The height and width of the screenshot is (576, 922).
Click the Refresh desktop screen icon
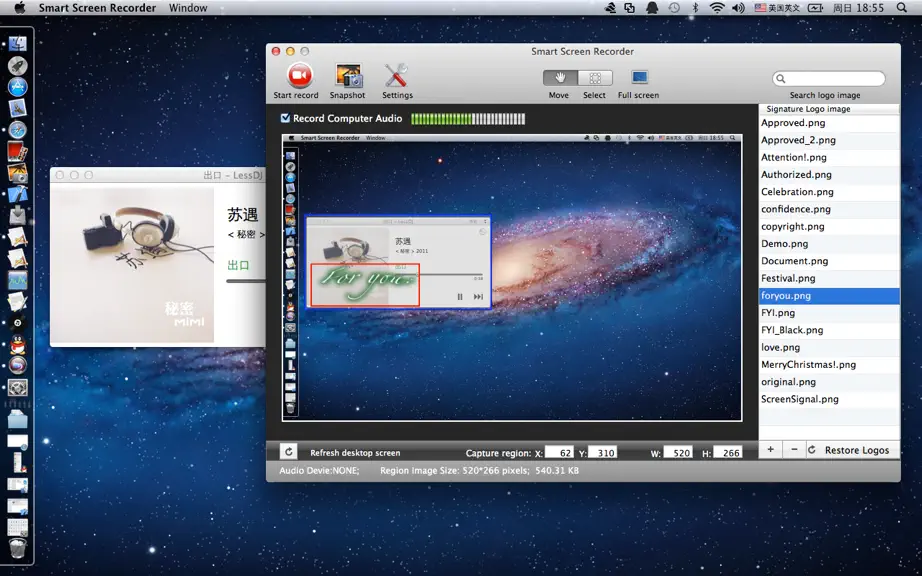[288, 451]
